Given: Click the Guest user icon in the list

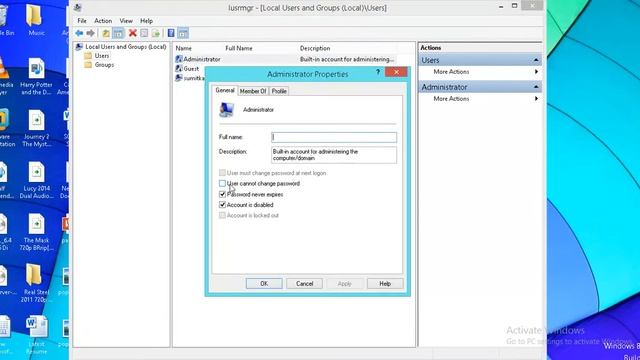Looking at the screenshot, I should tap(179, 69).
